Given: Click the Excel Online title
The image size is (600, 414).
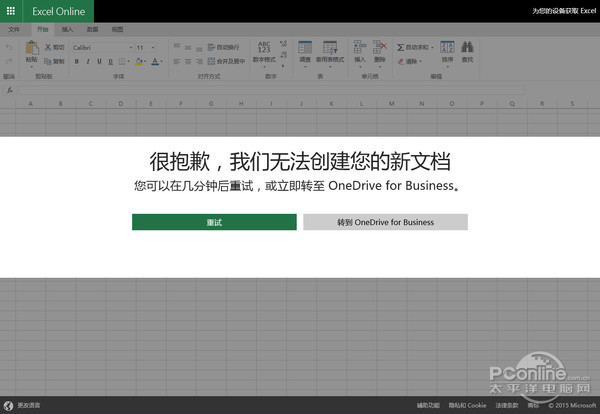Looking at the screenshot, I should click(59, 11).
